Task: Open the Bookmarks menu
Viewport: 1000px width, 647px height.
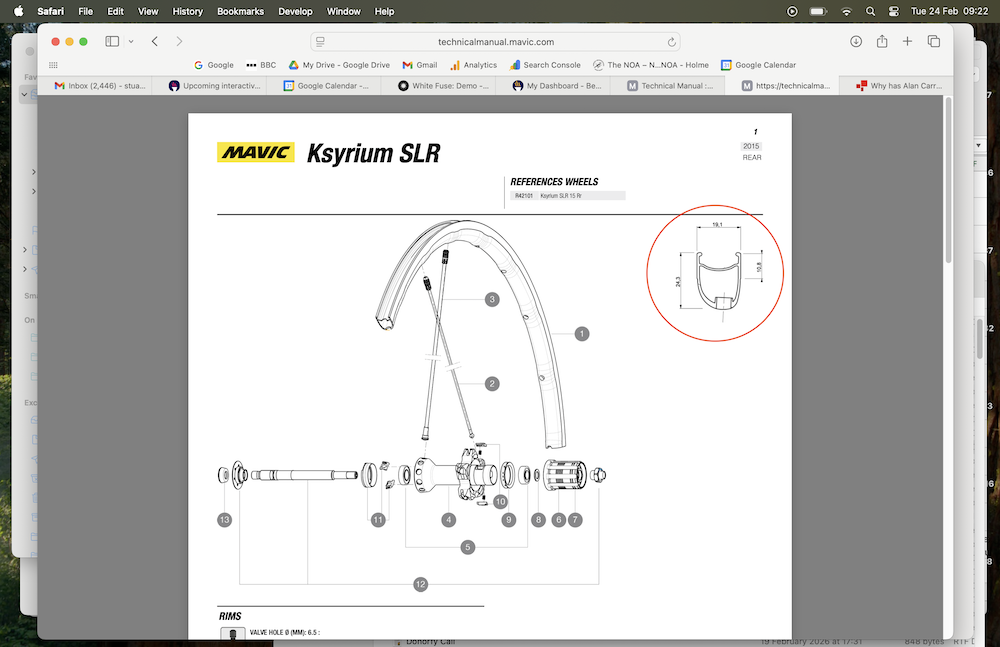Action: pos(240,11)
